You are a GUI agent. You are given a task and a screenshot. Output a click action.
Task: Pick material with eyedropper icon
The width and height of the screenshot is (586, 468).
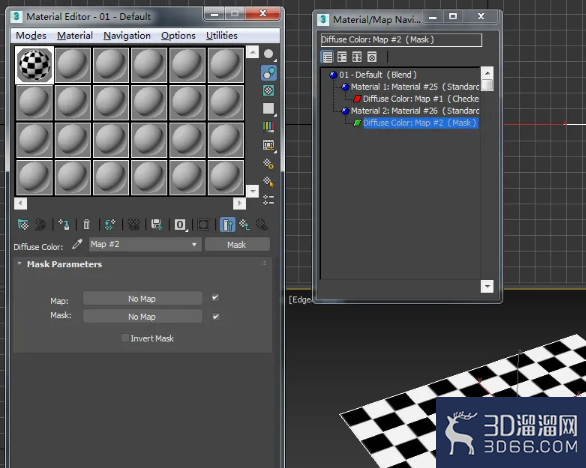point(77,244)
